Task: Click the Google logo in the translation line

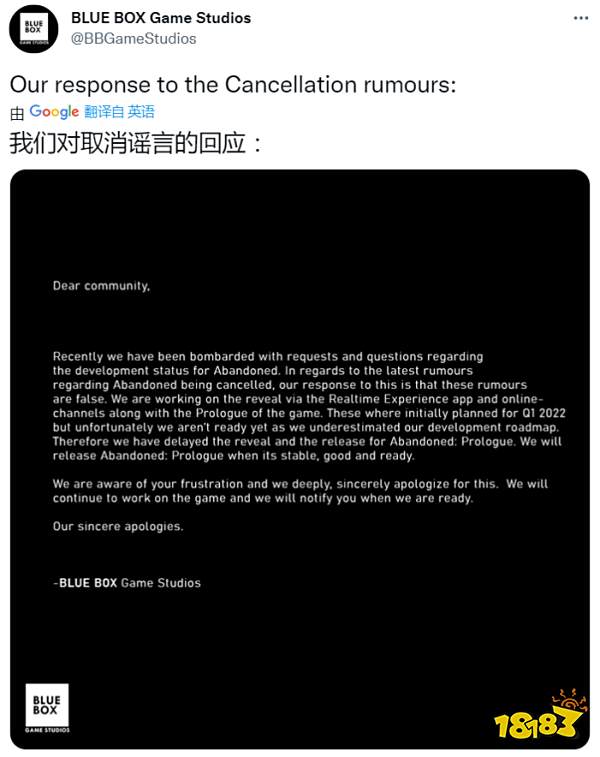Action: (54, 112)
